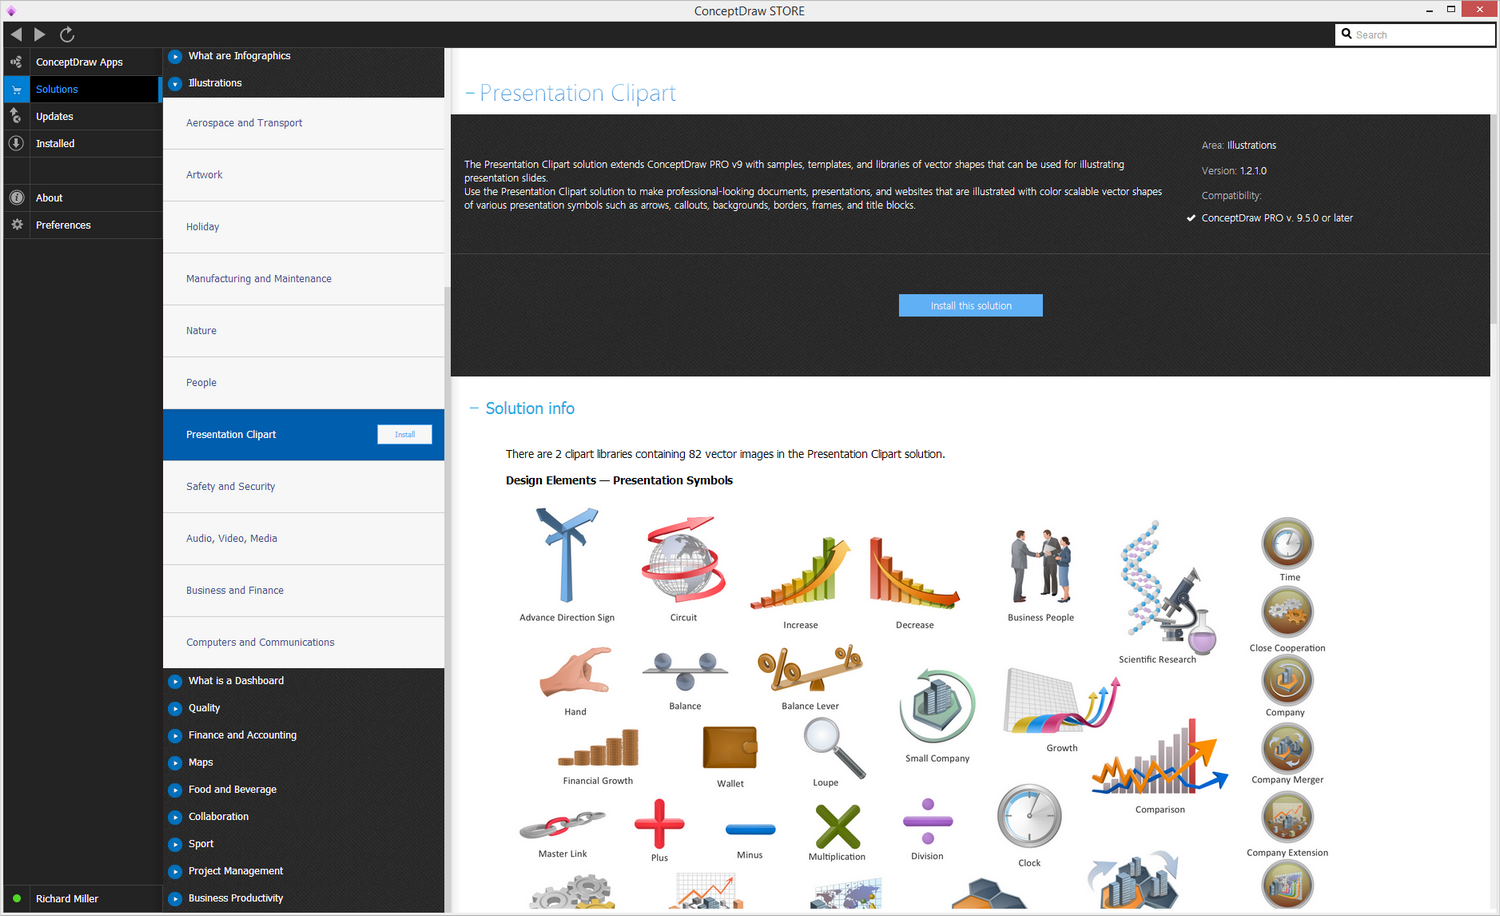Screen dimensions: 1500x916
Task: Select the Hand clipart image
Action: 575,672
